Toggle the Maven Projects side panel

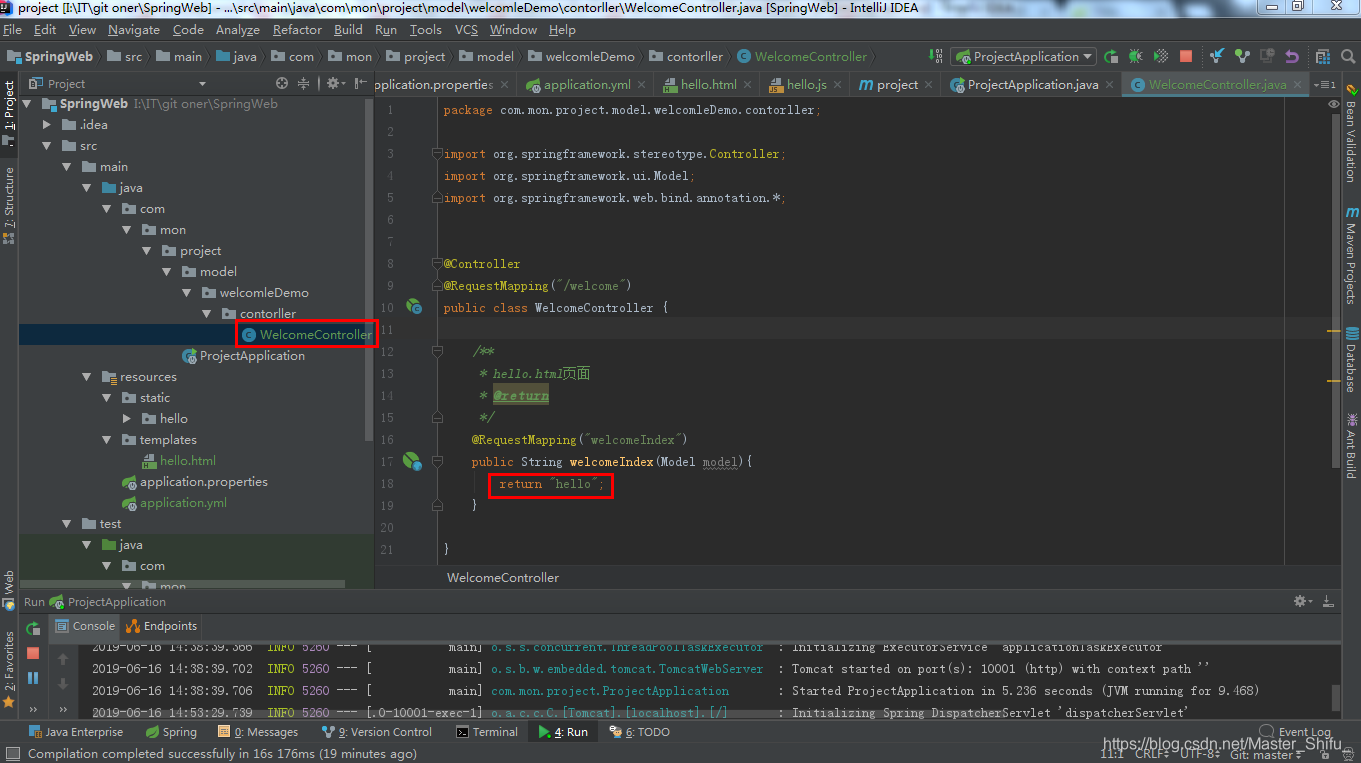[x=1351, y=255]
